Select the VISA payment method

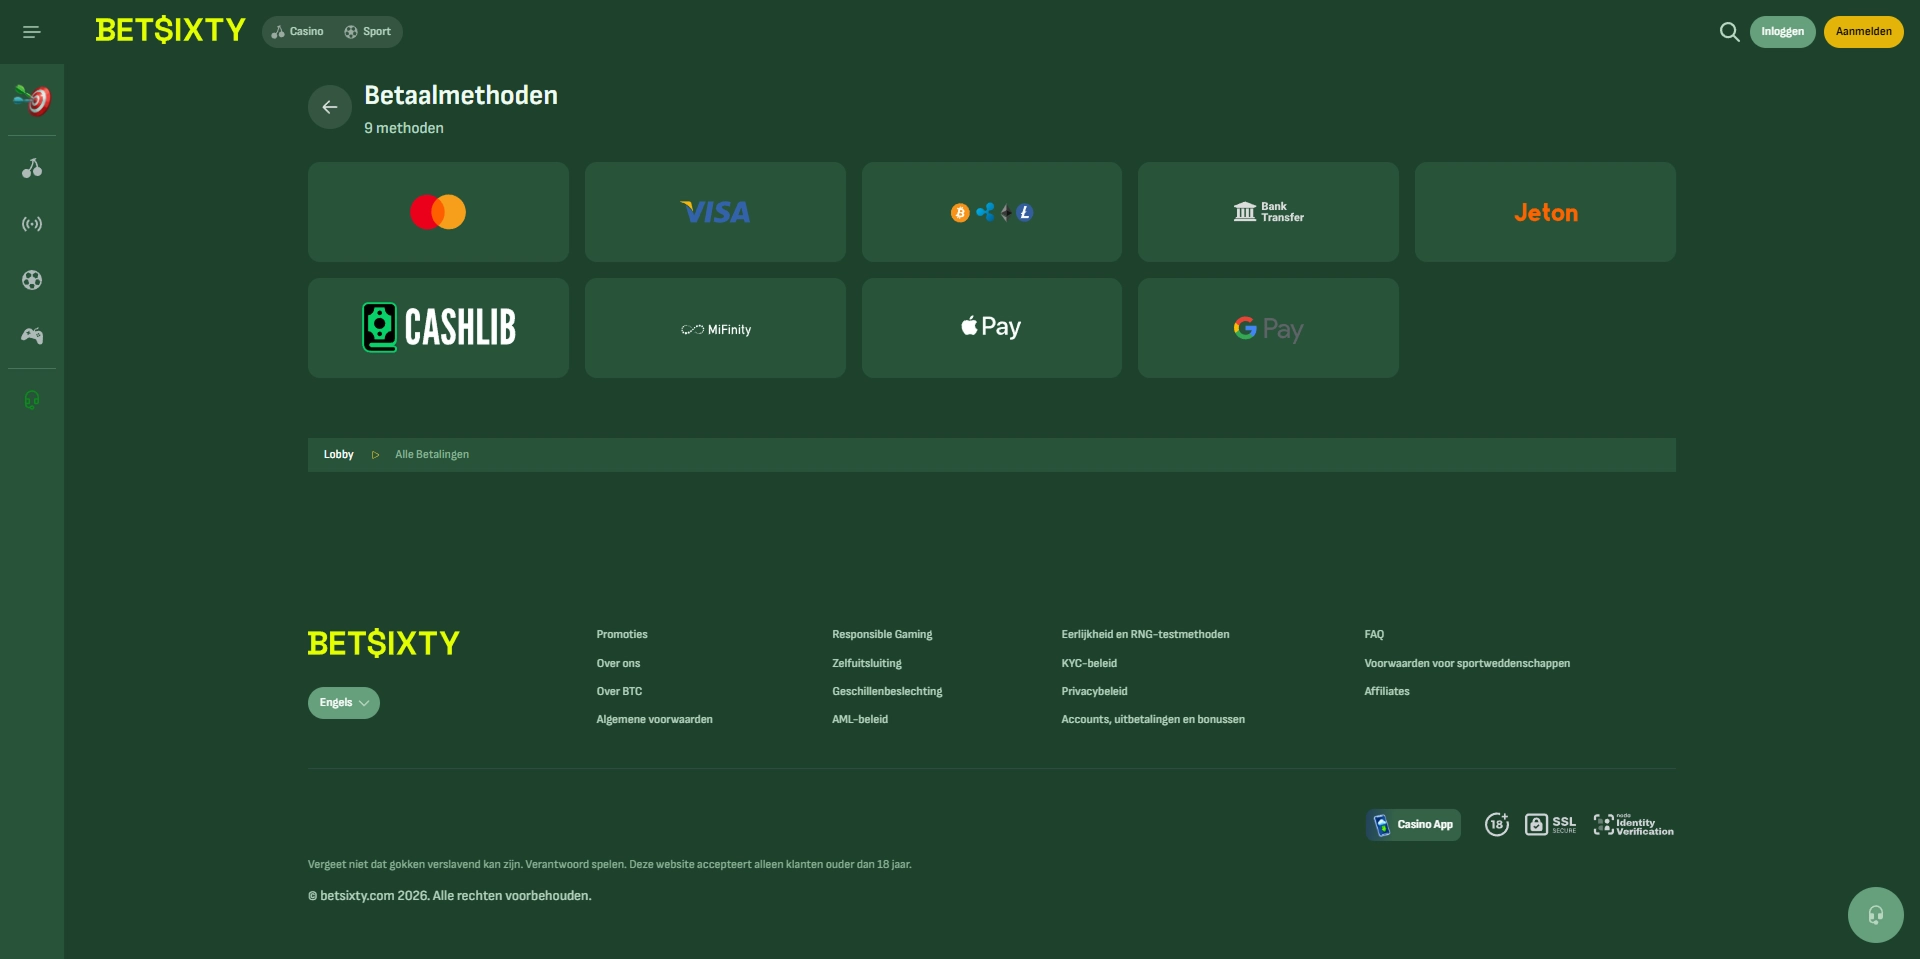tap(715, 212)
